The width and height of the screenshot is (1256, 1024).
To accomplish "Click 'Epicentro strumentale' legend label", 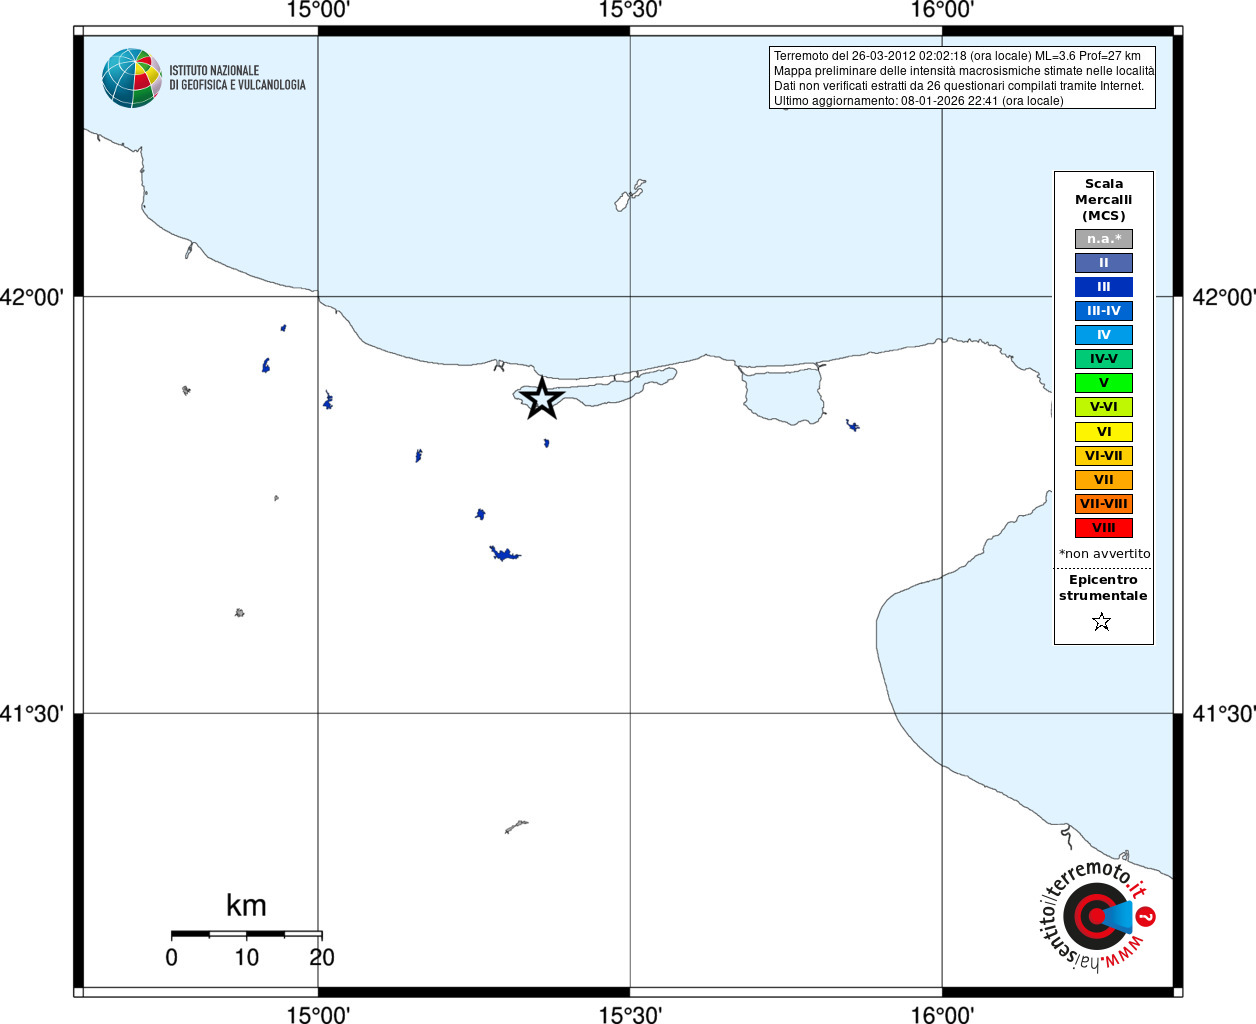I will (x=1104, y=588).
